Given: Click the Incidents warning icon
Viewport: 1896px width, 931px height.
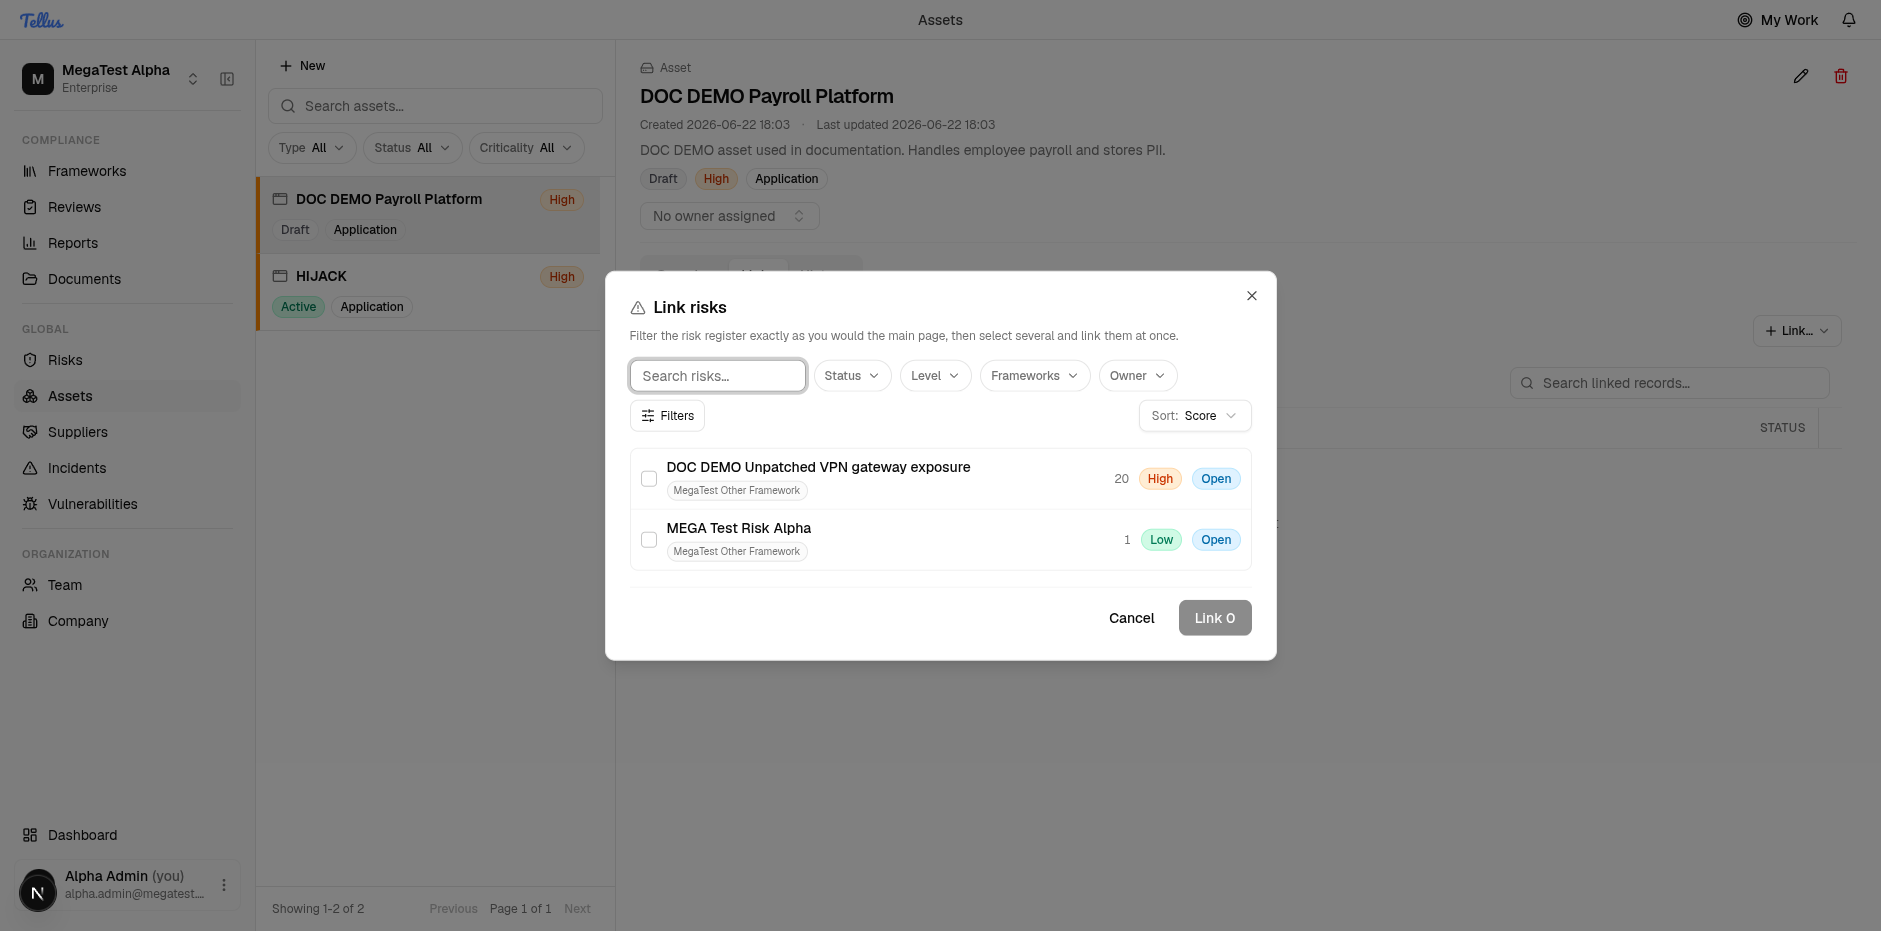Looking at the screenshot, I should [30, 468].
